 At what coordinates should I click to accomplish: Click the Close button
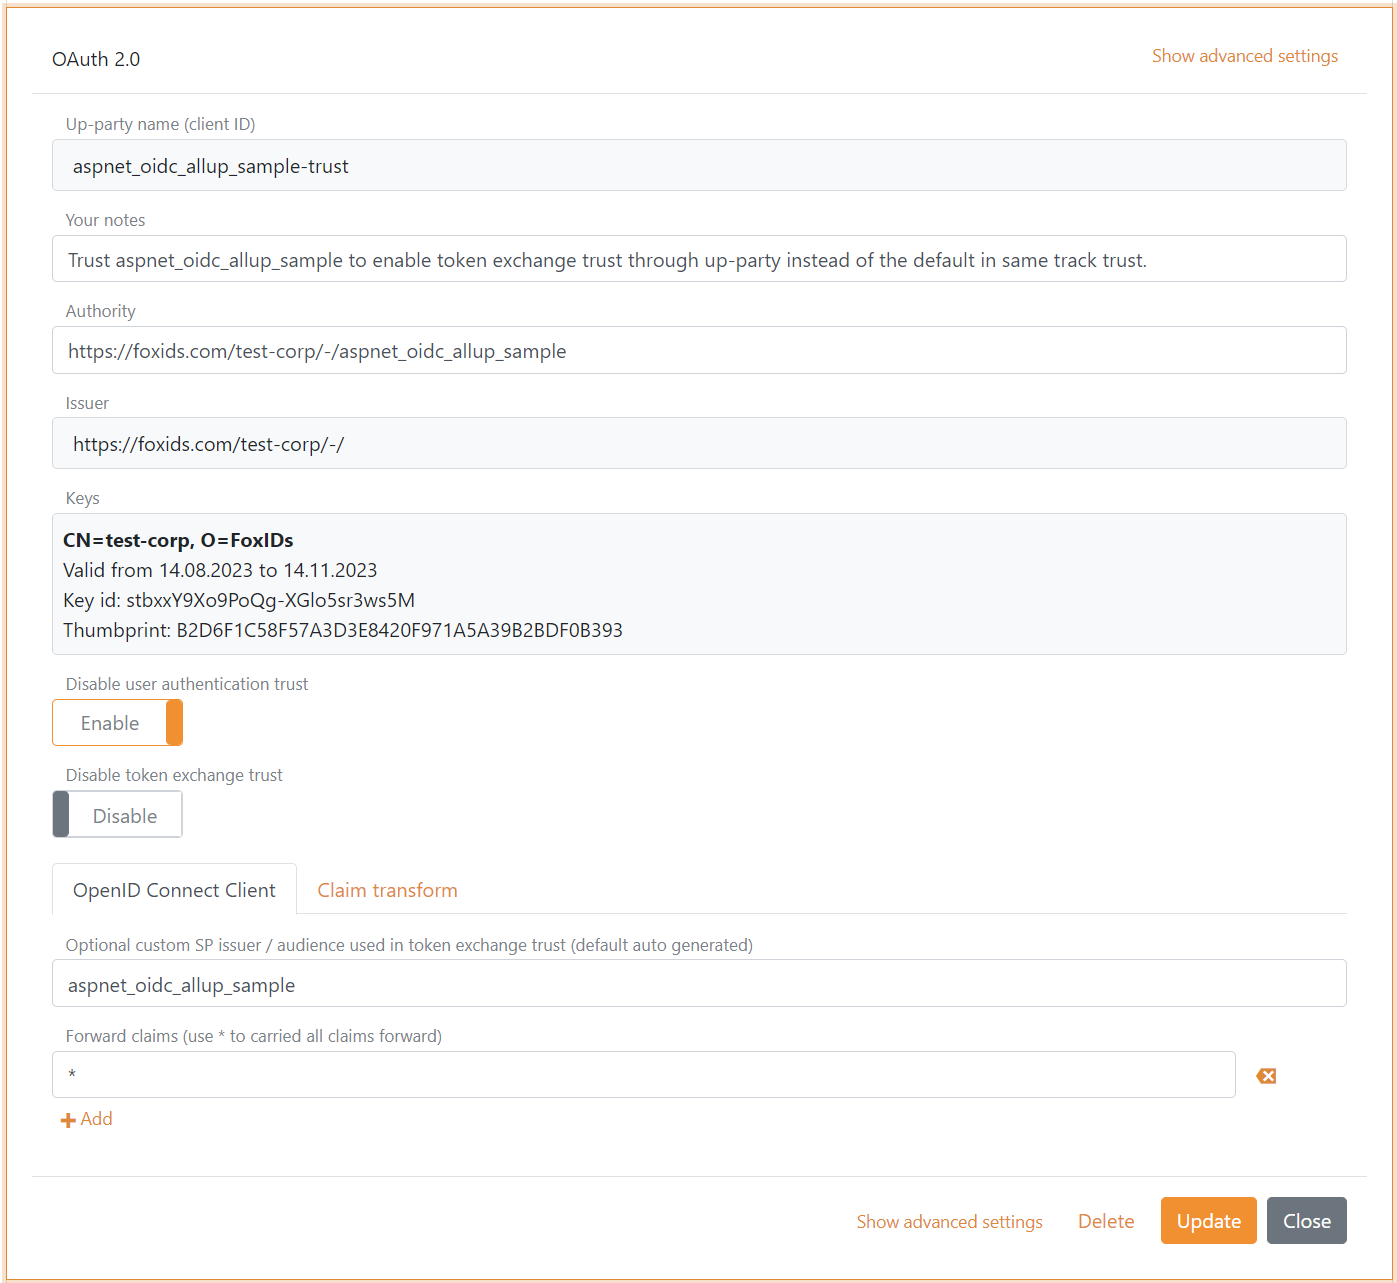tap(1306, 1220)
